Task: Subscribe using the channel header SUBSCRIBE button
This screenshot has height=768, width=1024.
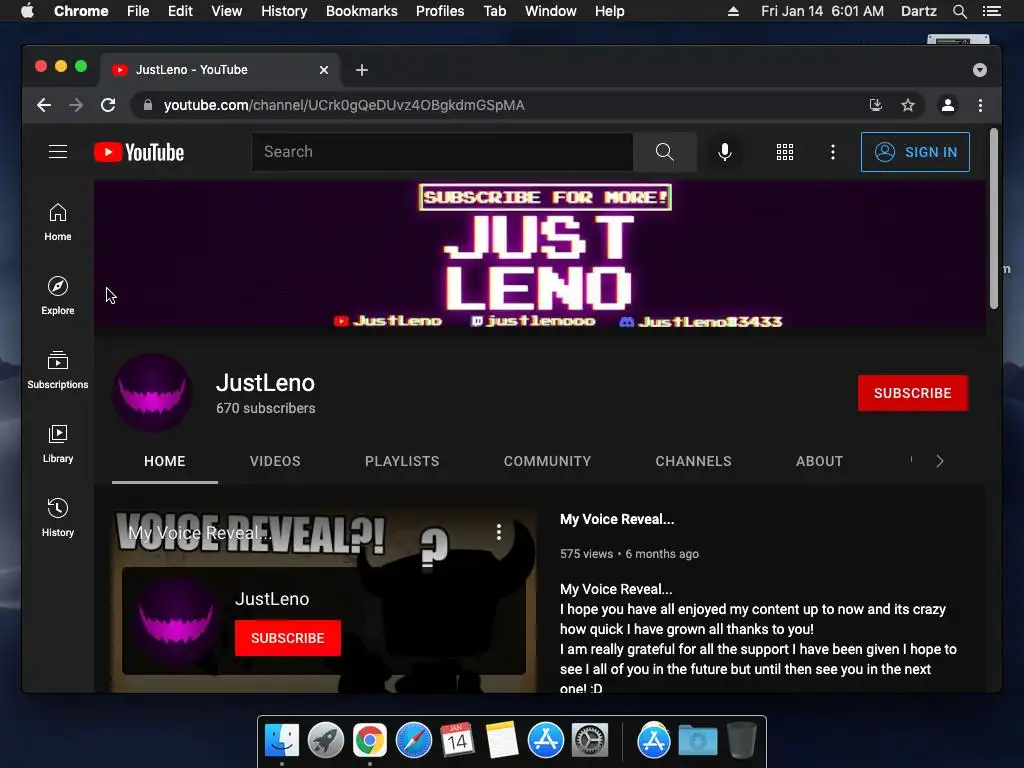Action: pyautogui.click(x=912, y=393)
